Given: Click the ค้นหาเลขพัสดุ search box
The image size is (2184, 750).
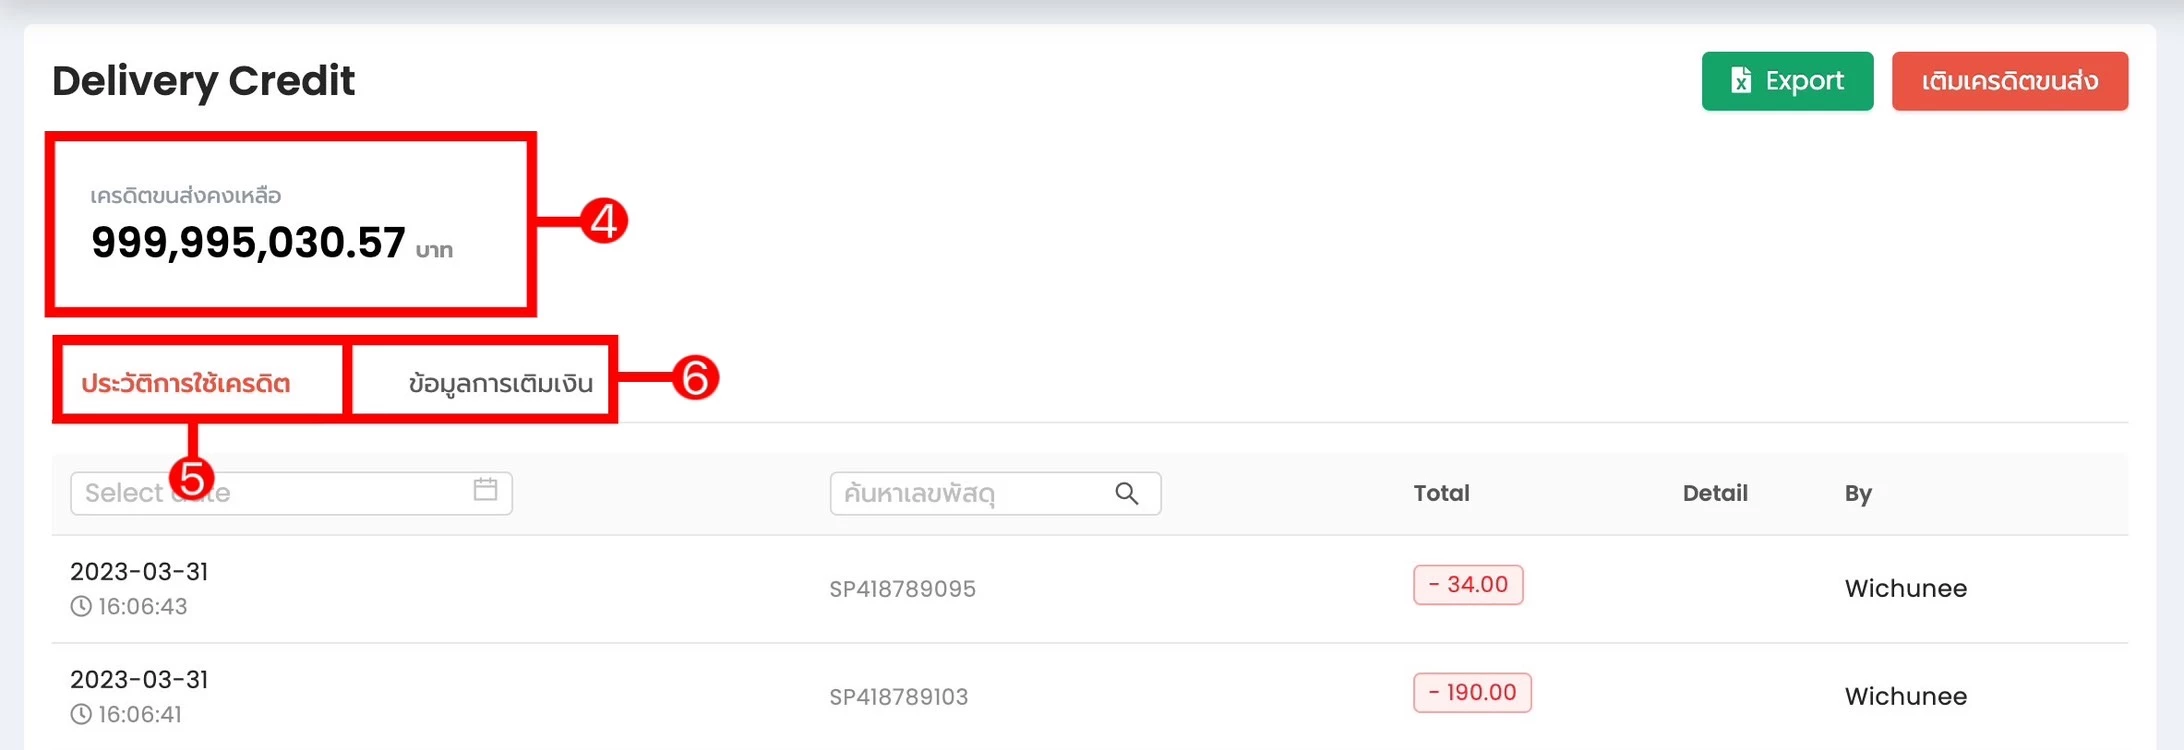Looking at the screenshot, I should (970, 493).
